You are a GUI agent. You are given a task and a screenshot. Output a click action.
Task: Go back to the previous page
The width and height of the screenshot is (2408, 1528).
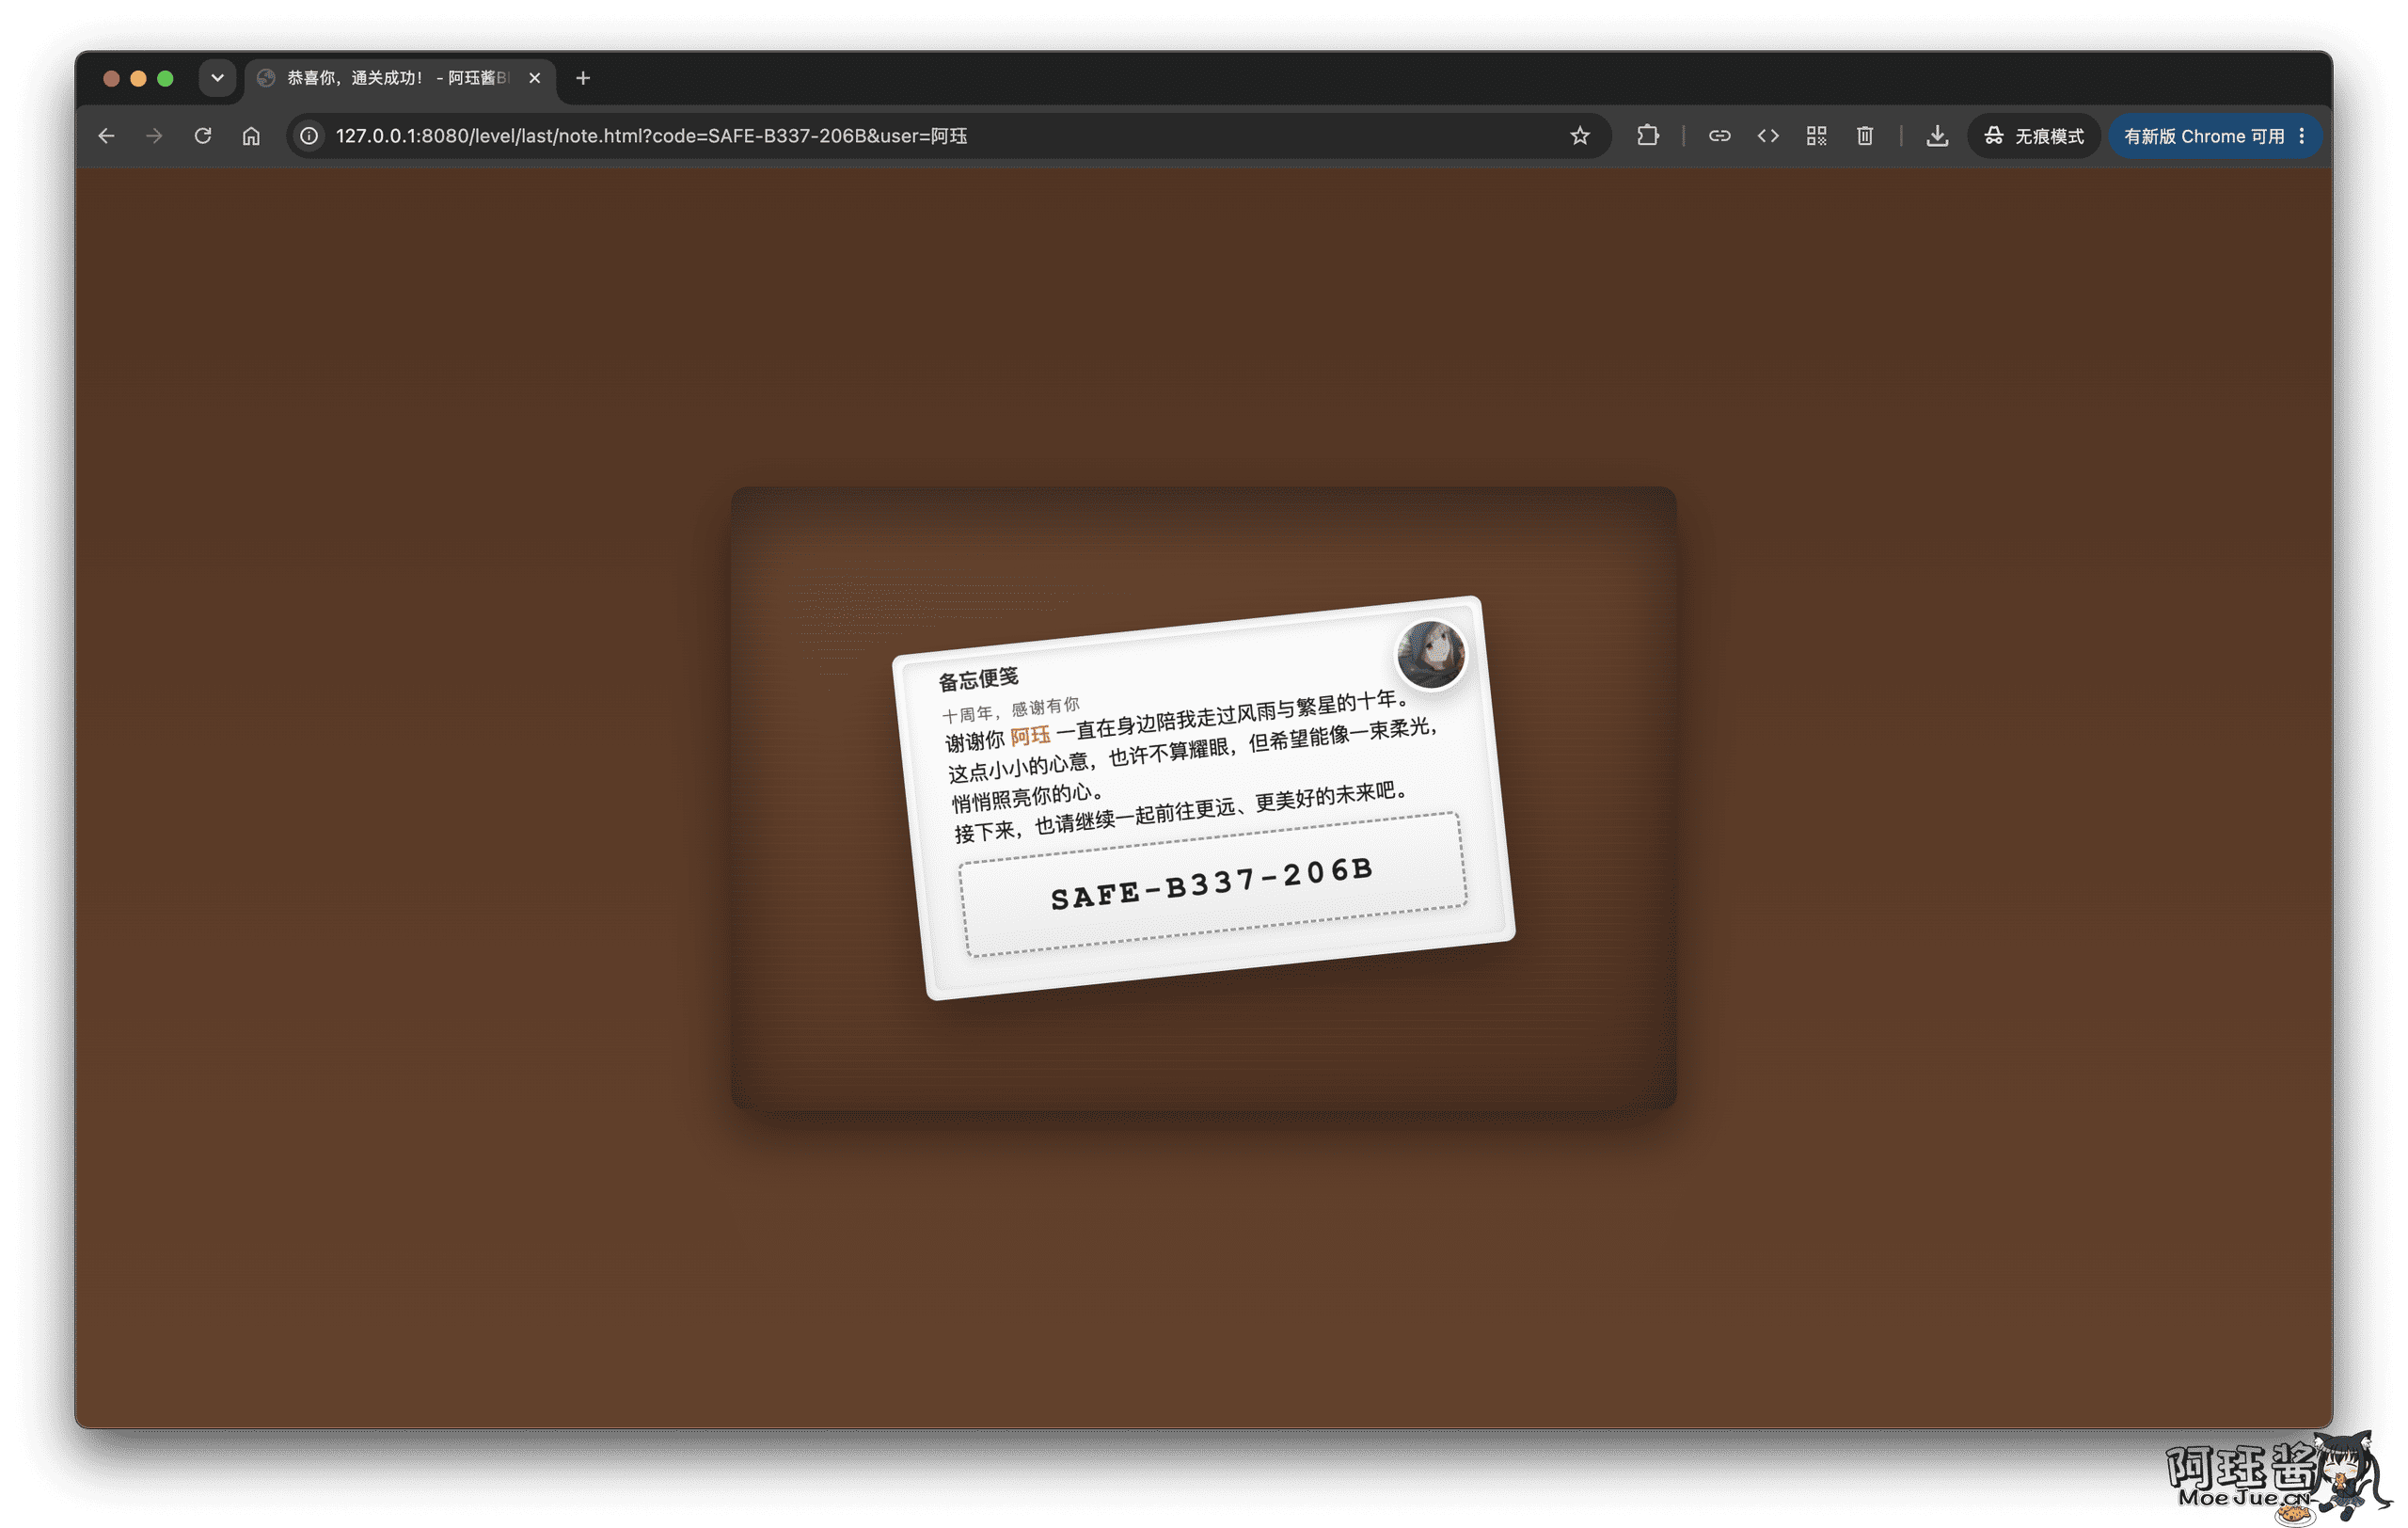pyautogui.click(x=106, y=135)
